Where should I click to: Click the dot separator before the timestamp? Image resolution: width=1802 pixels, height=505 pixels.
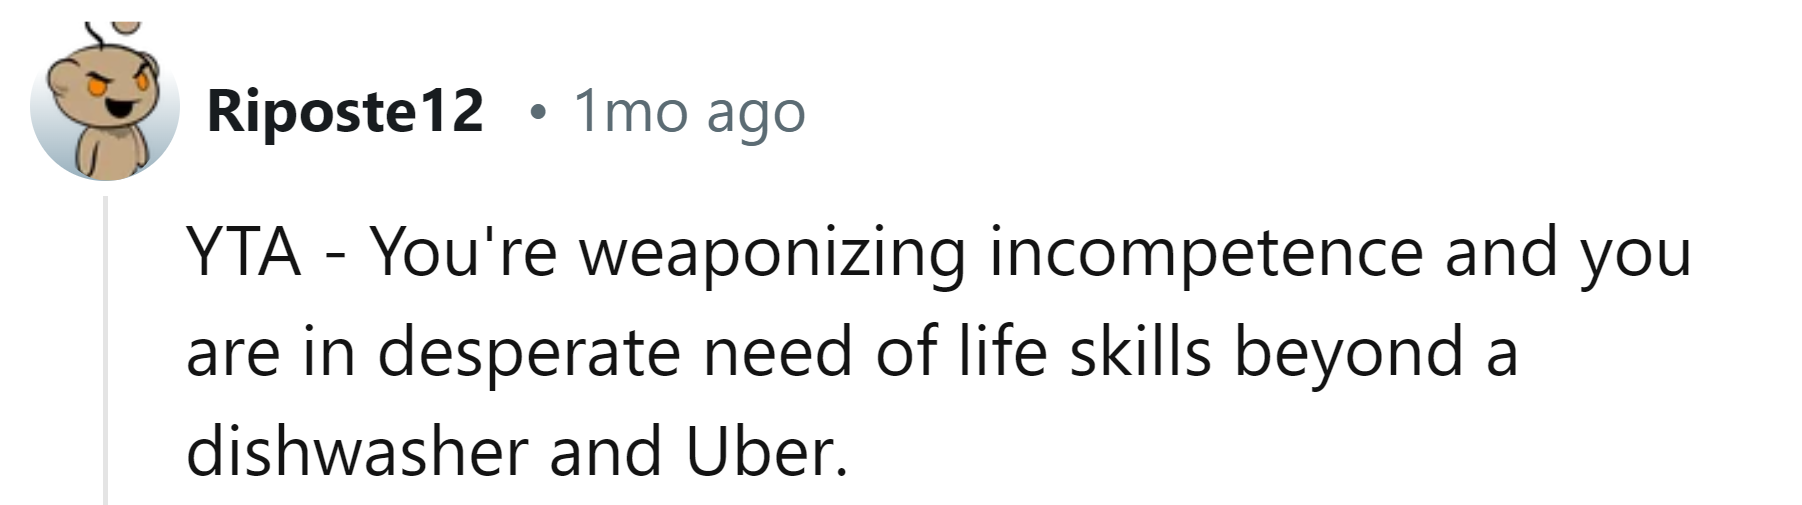pos(538,112)
